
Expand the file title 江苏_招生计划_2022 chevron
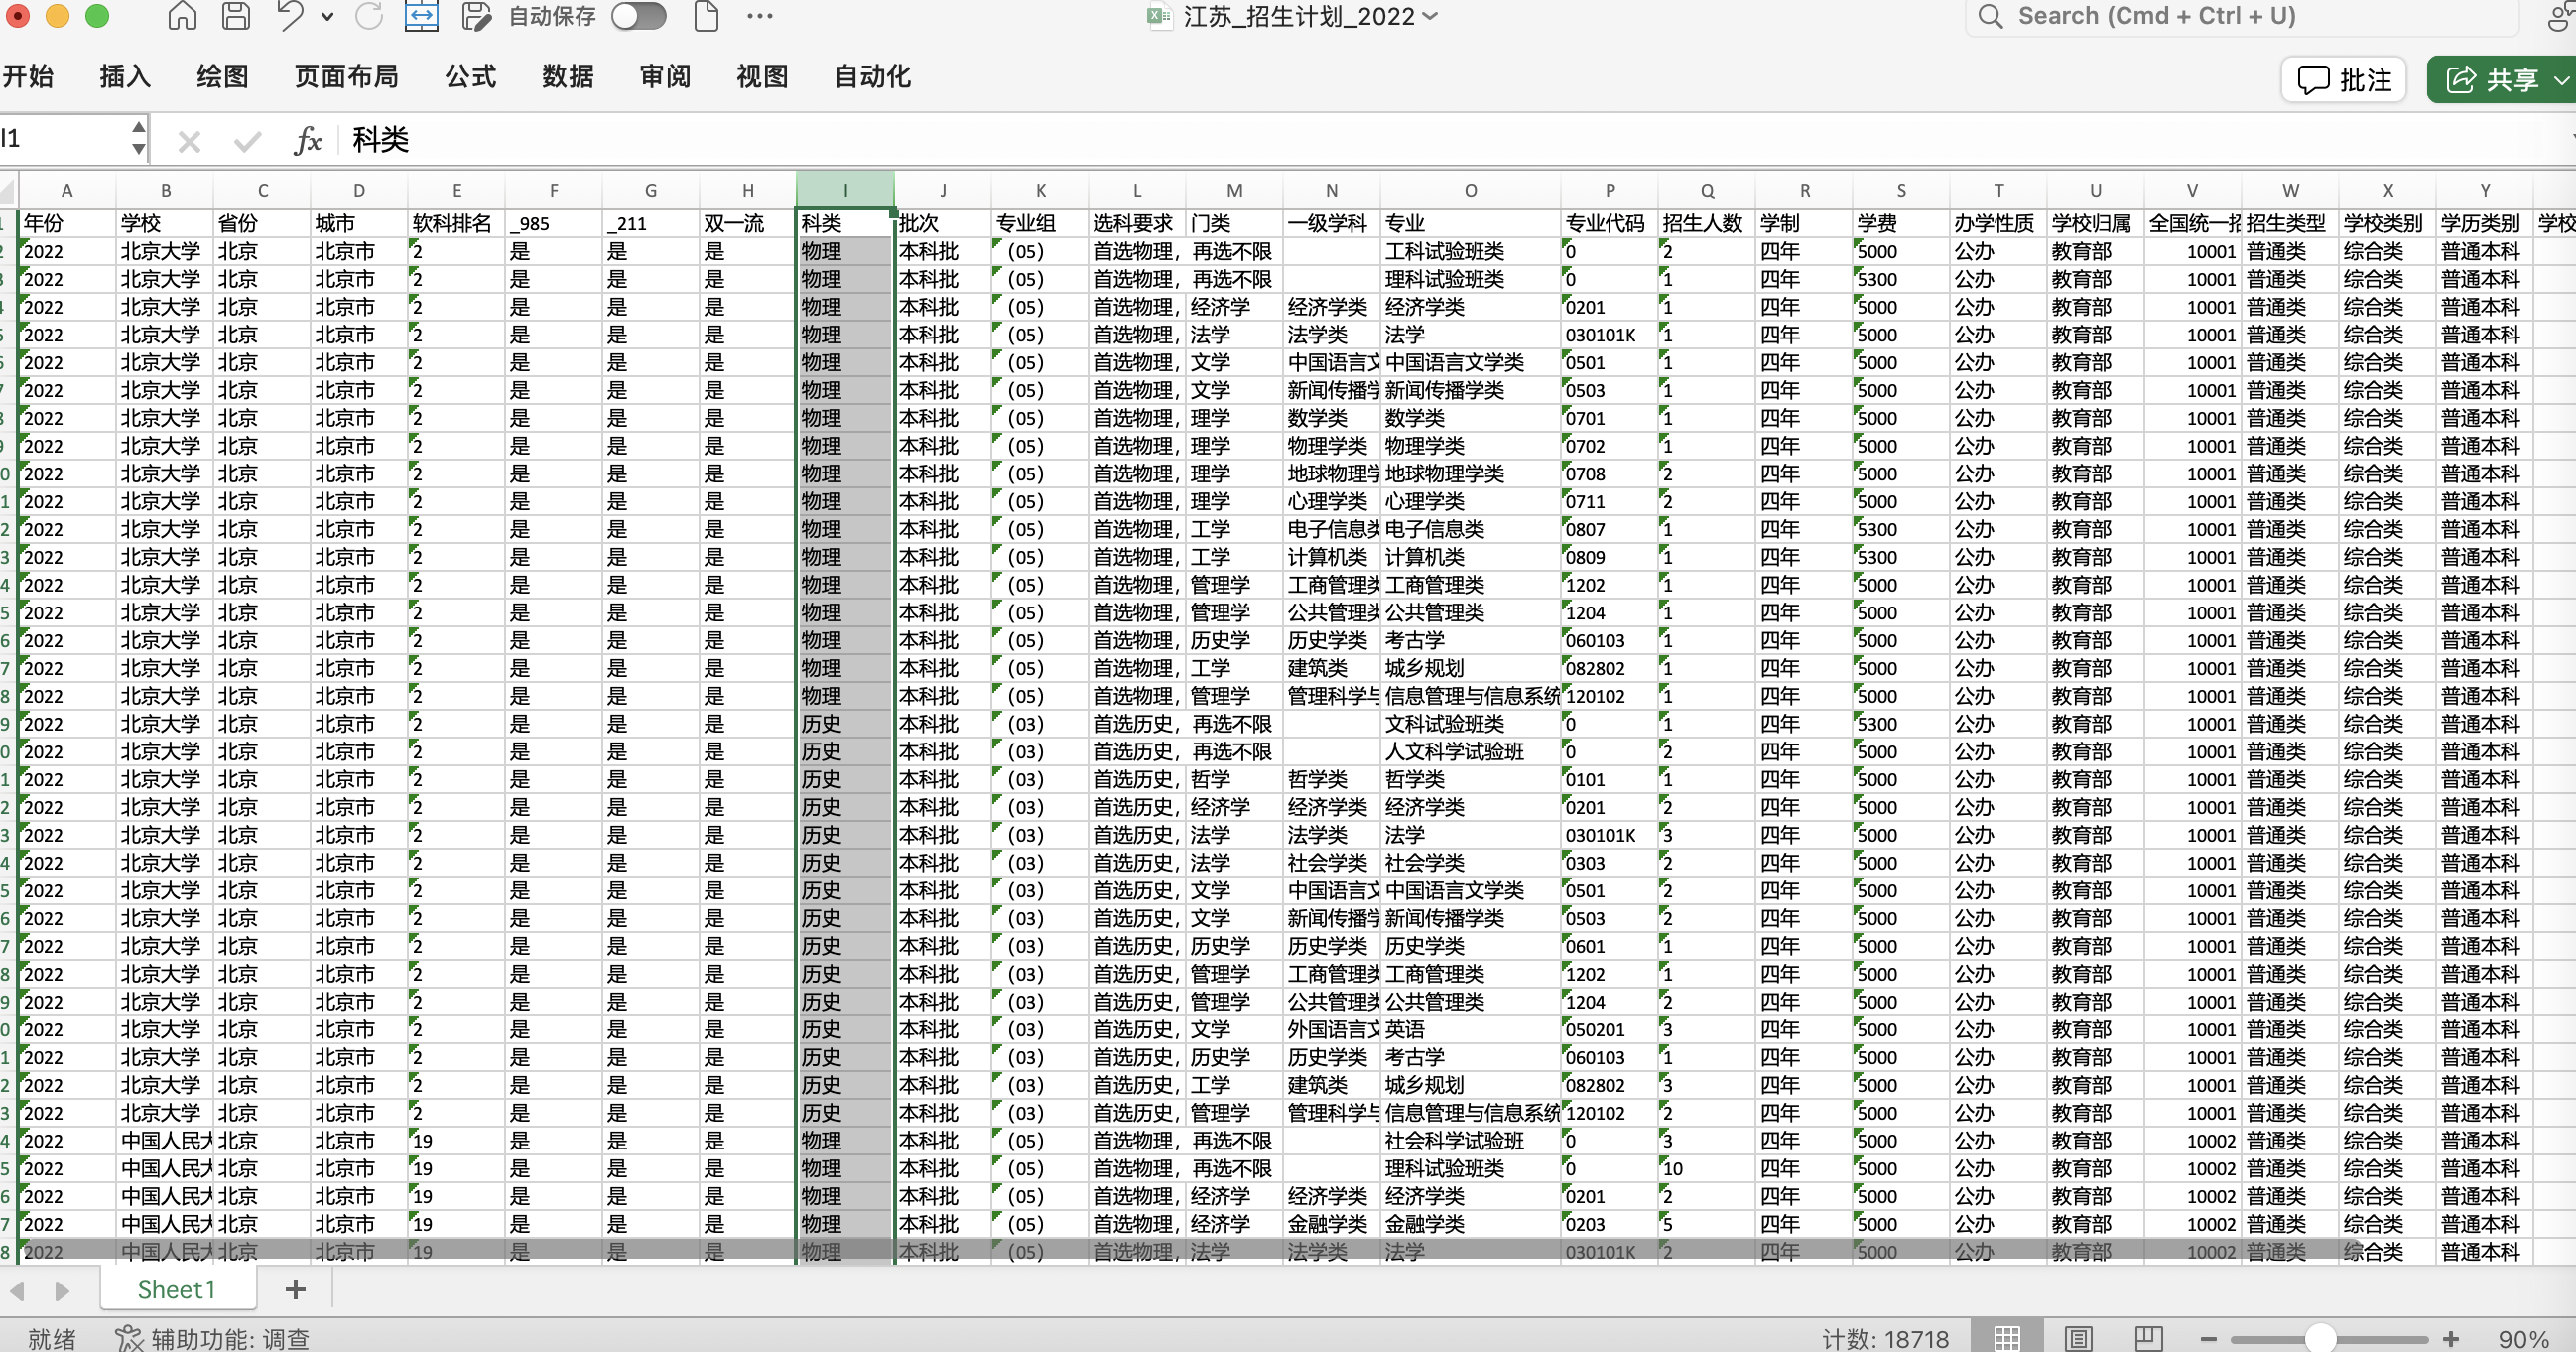pyautogui.click(x=1430, y=16)
